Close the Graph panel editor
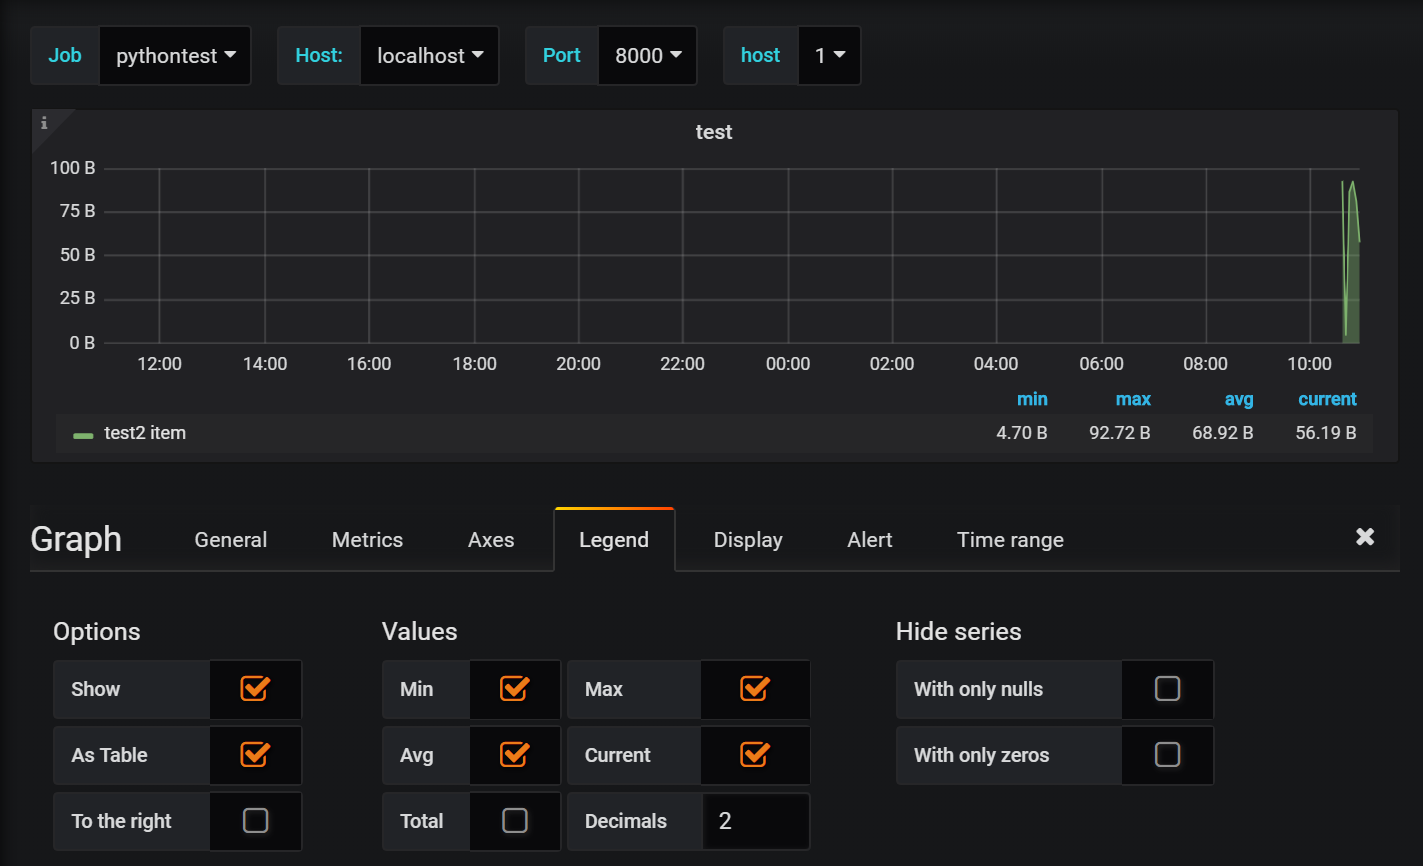1423x866 pixels. [1365, 537]
